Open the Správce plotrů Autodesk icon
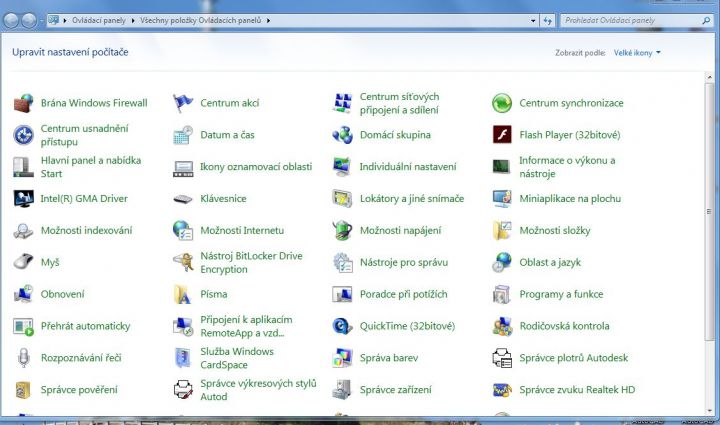The height and width of the screenshot is (425, 720). [x=502, y=358]
